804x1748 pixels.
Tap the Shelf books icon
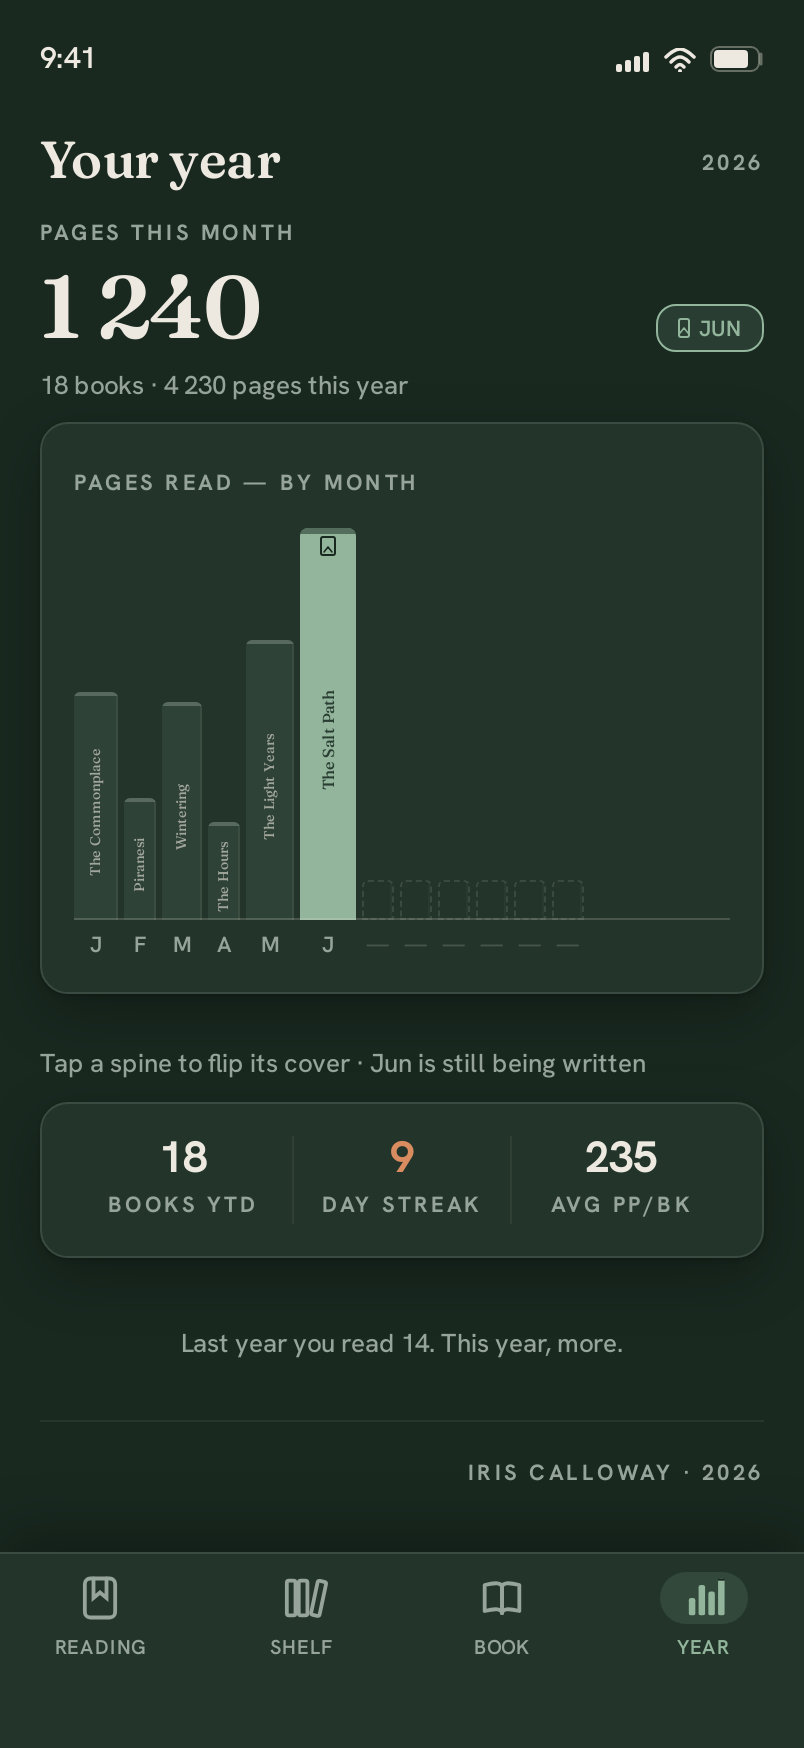click(305, 1597)
